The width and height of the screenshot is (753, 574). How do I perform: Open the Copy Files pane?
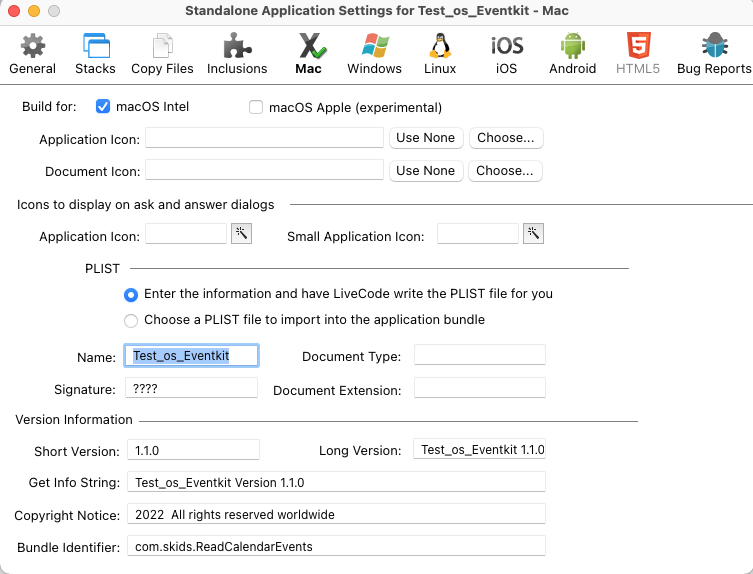point(162,53)
